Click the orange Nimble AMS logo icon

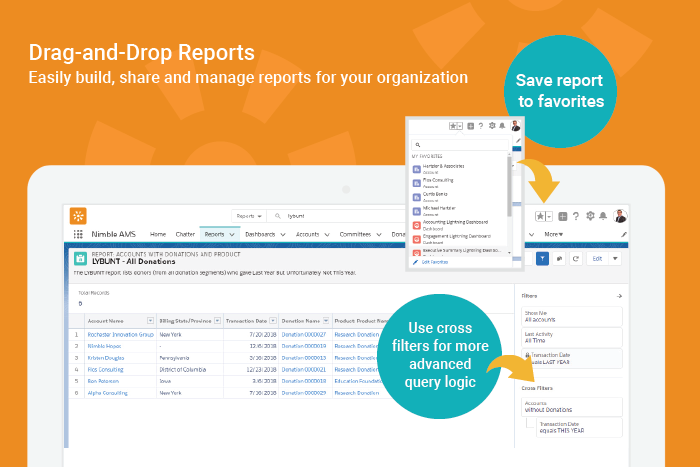pos(78,216)
